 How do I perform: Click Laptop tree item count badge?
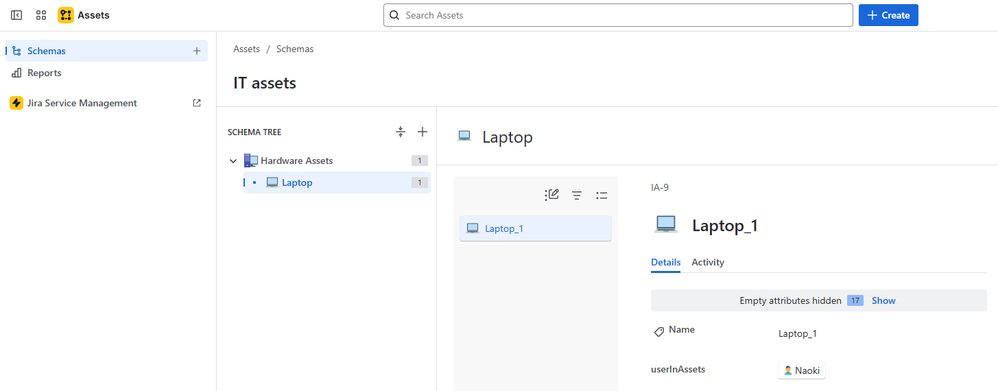[x=419, y=183]
